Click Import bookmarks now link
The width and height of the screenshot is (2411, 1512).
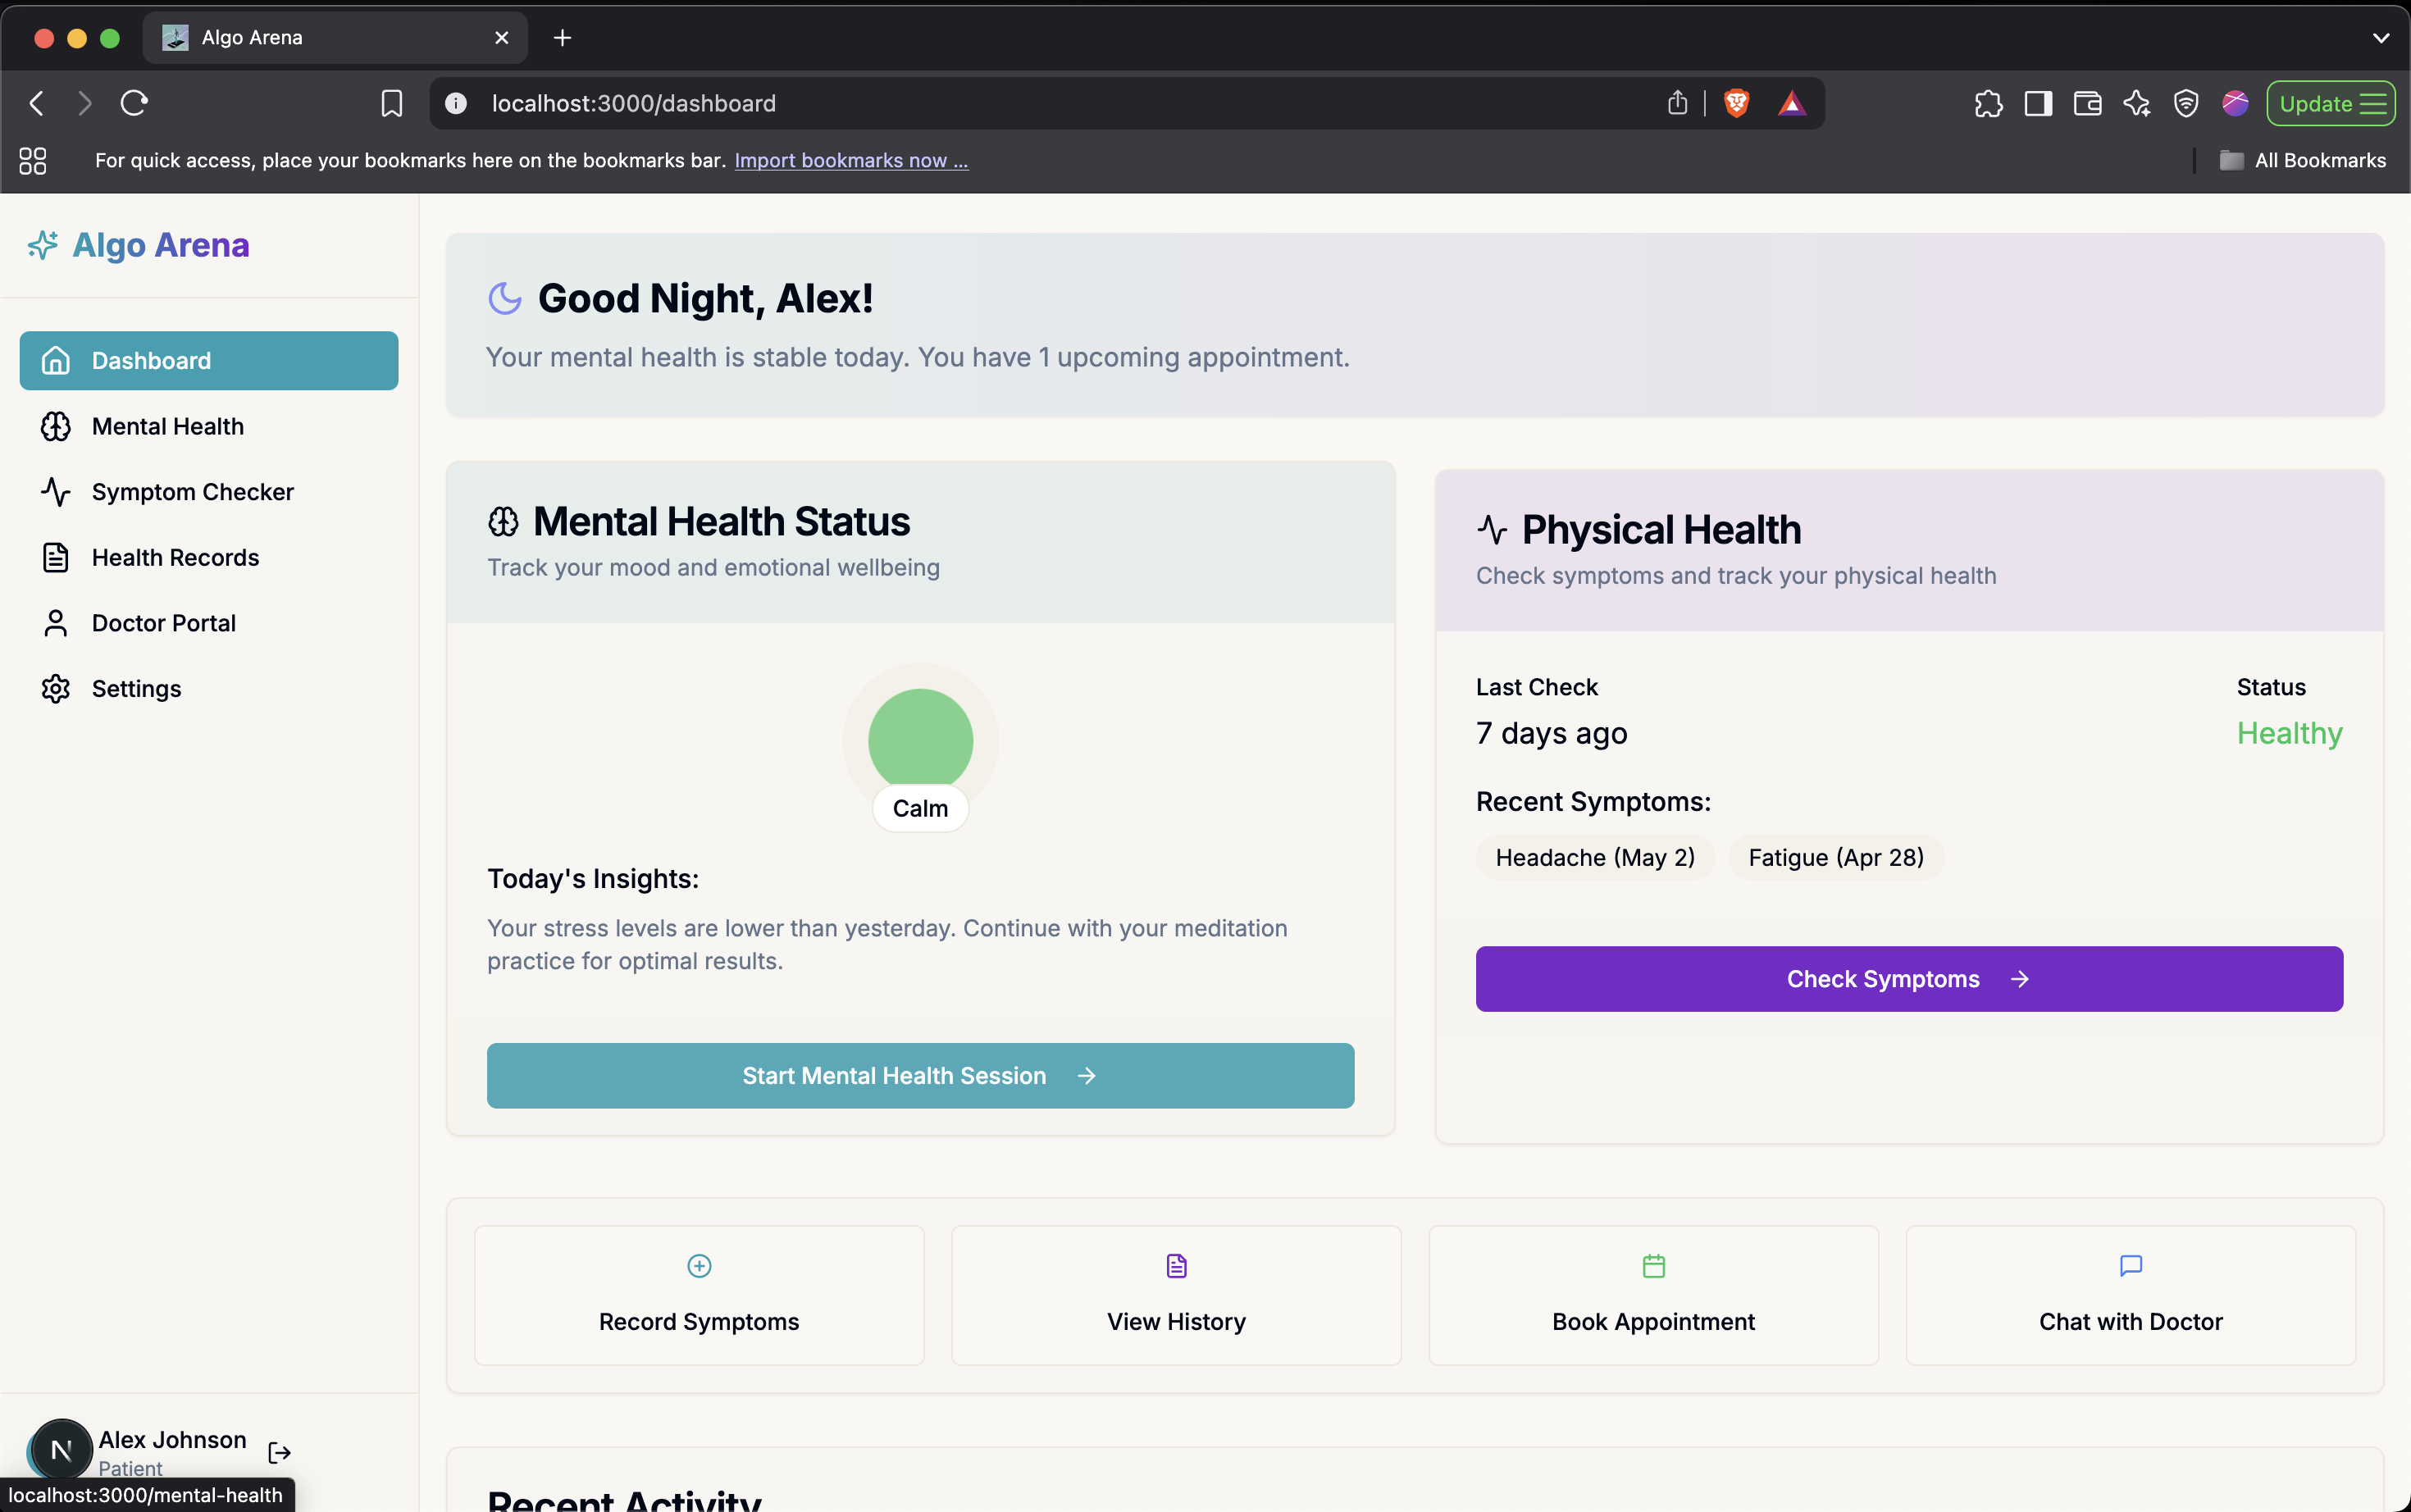850,160
